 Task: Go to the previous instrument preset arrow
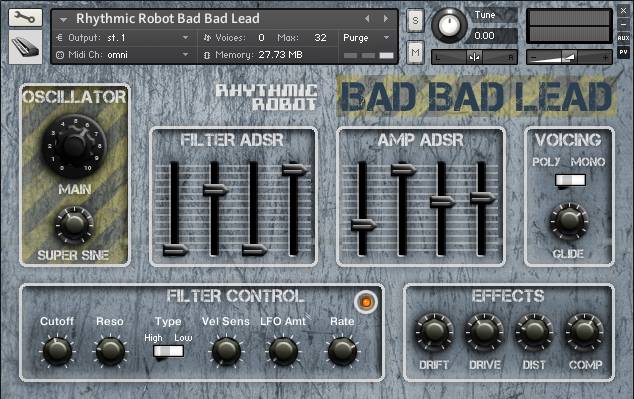click(367, 19)
